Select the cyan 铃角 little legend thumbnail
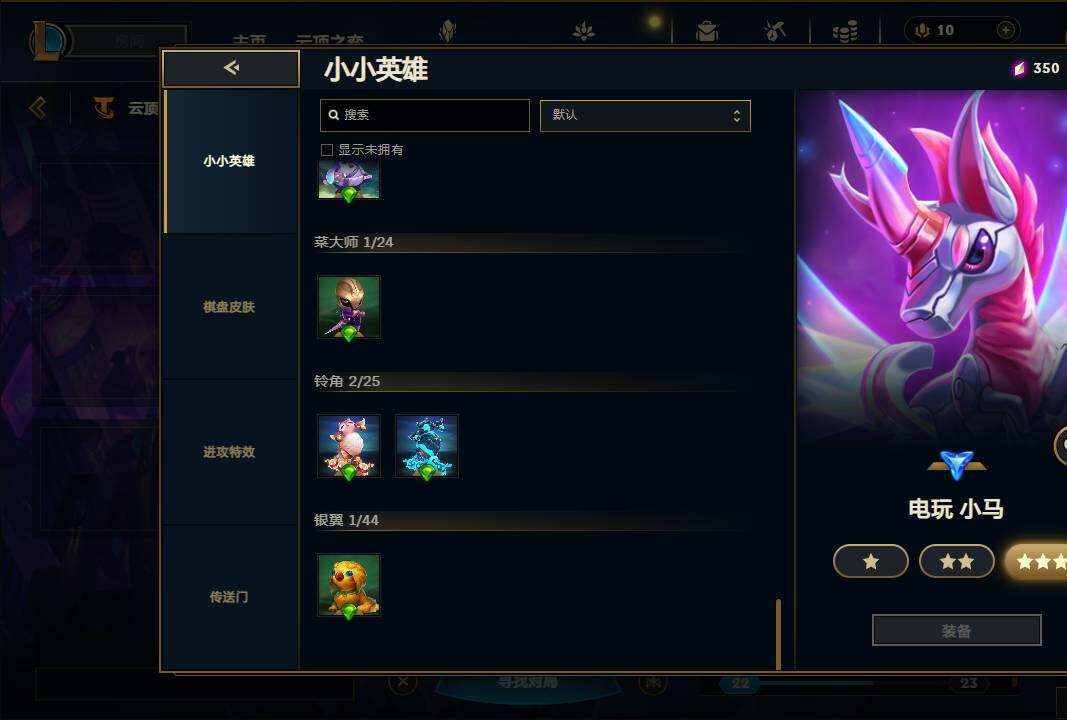Image resolution: width=1067 pixels, height=720 pixels. click(x=427, y=446)
